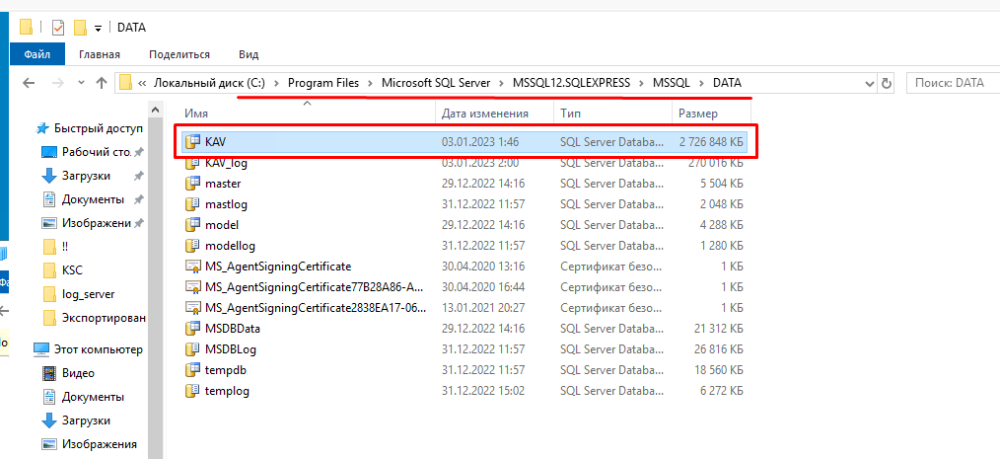Open recent locations dropdown arrow
1000x459 pixels.
click(x=81, y=83)
